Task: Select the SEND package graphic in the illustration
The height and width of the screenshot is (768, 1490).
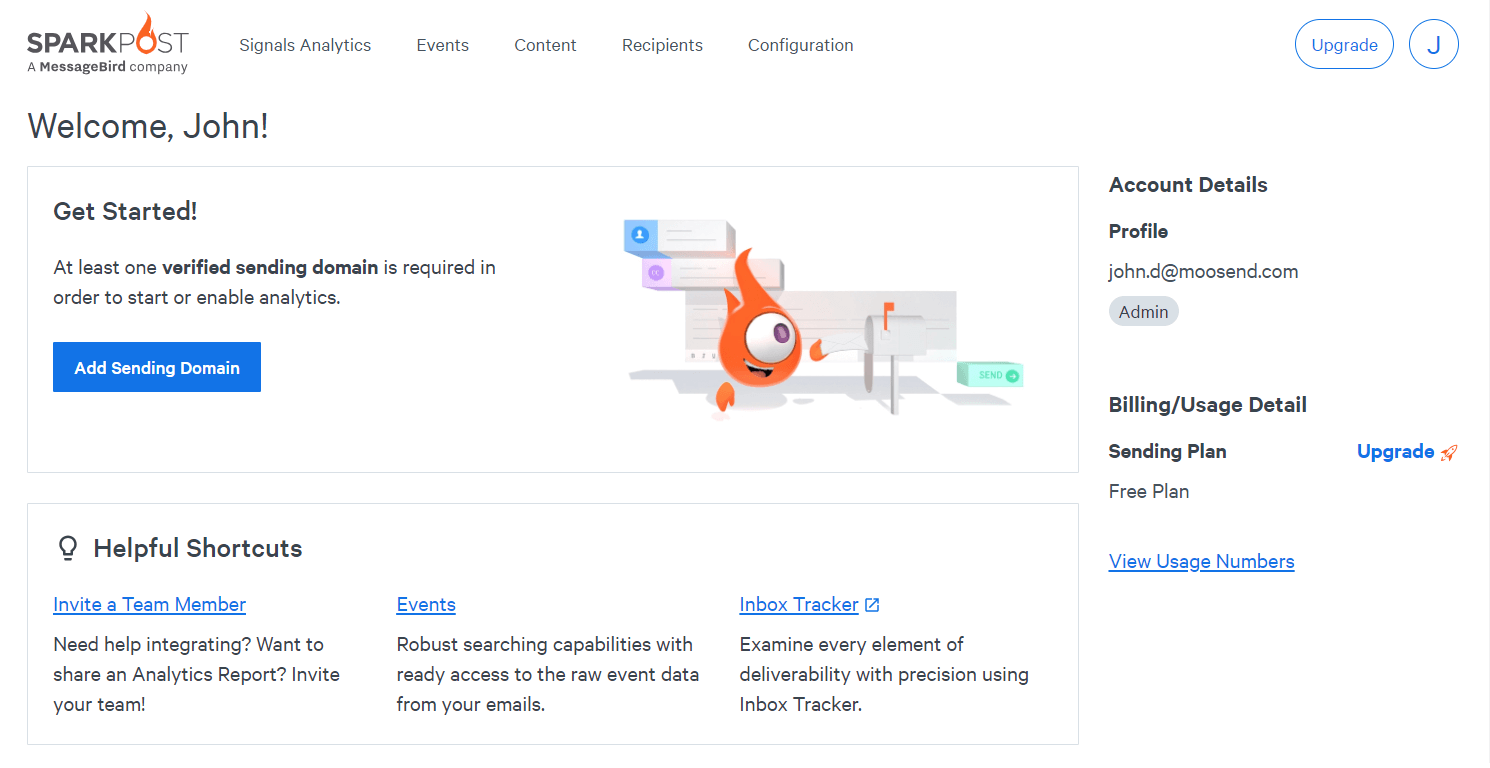Action: [991, 374]
